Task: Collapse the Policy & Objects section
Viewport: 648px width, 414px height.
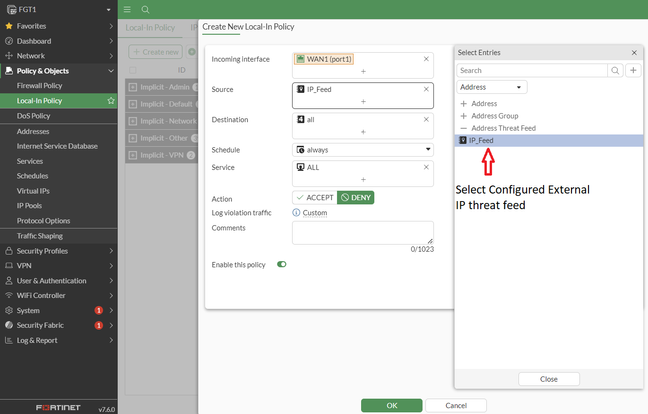Action: click(x=111, y=71)
